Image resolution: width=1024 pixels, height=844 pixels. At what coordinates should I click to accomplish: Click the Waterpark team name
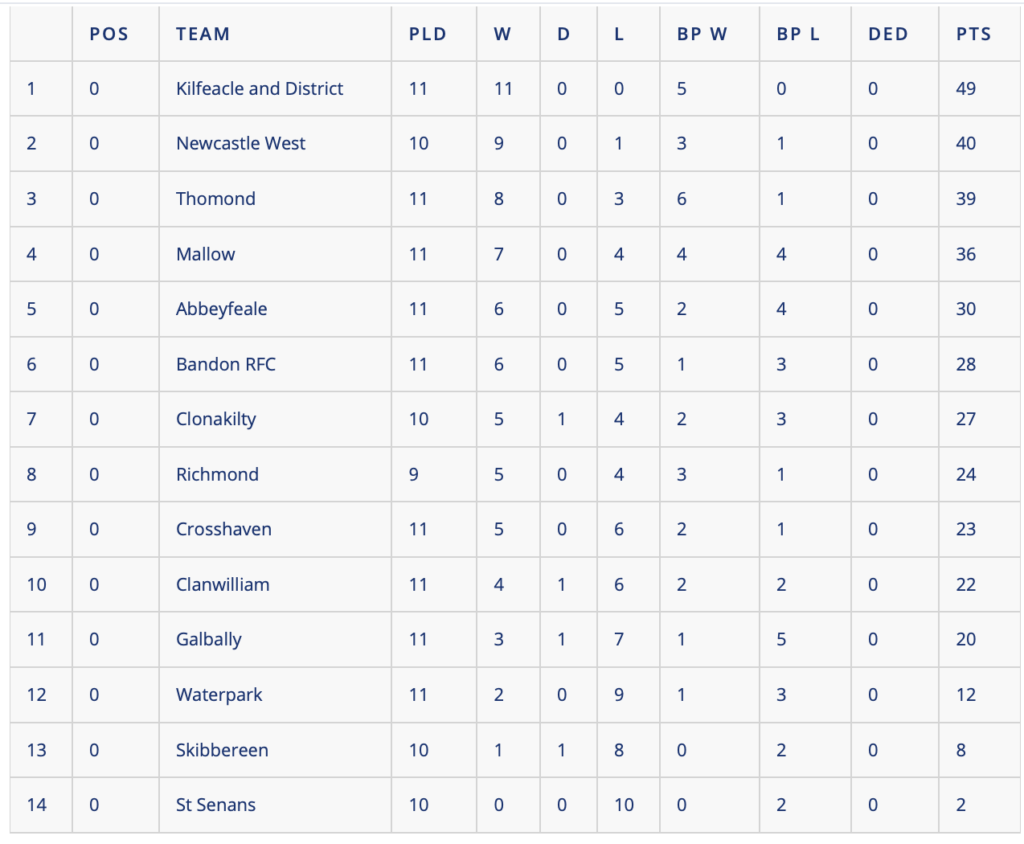(218, 694)
